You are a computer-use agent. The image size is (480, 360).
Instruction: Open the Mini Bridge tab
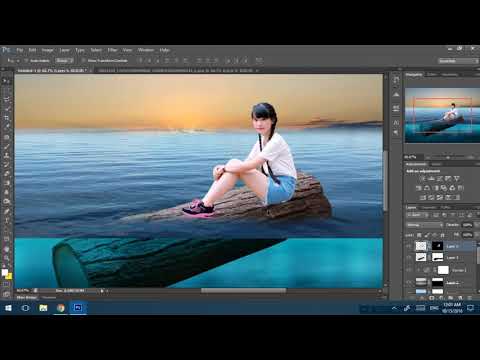pyautogui.click(x=27, y=297)
